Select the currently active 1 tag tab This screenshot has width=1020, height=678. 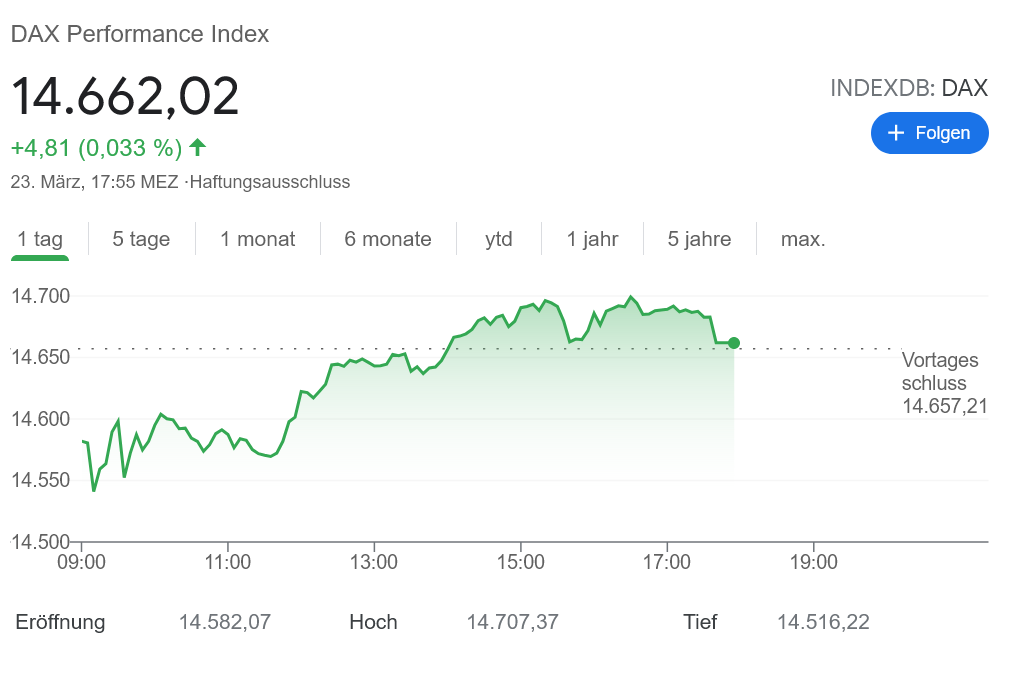pos(40,239)
